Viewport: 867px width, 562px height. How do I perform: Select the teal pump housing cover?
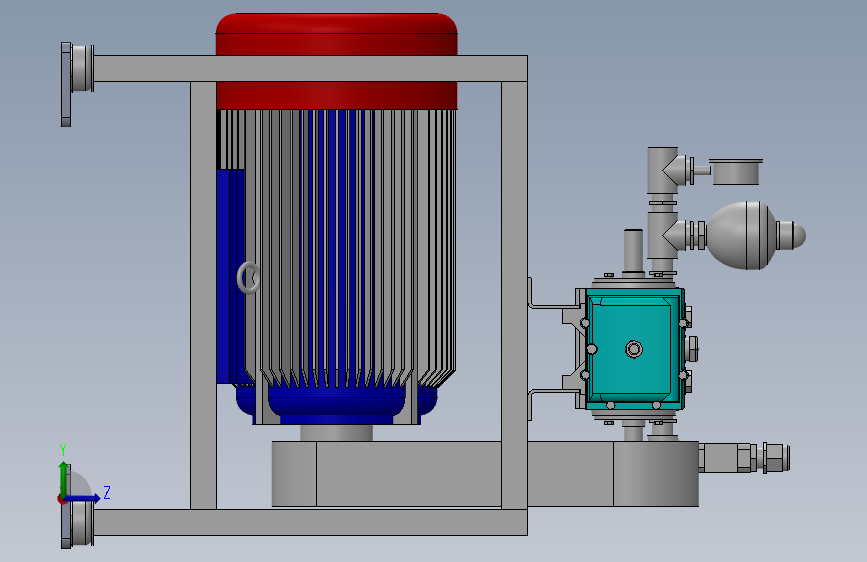(635, 348)
